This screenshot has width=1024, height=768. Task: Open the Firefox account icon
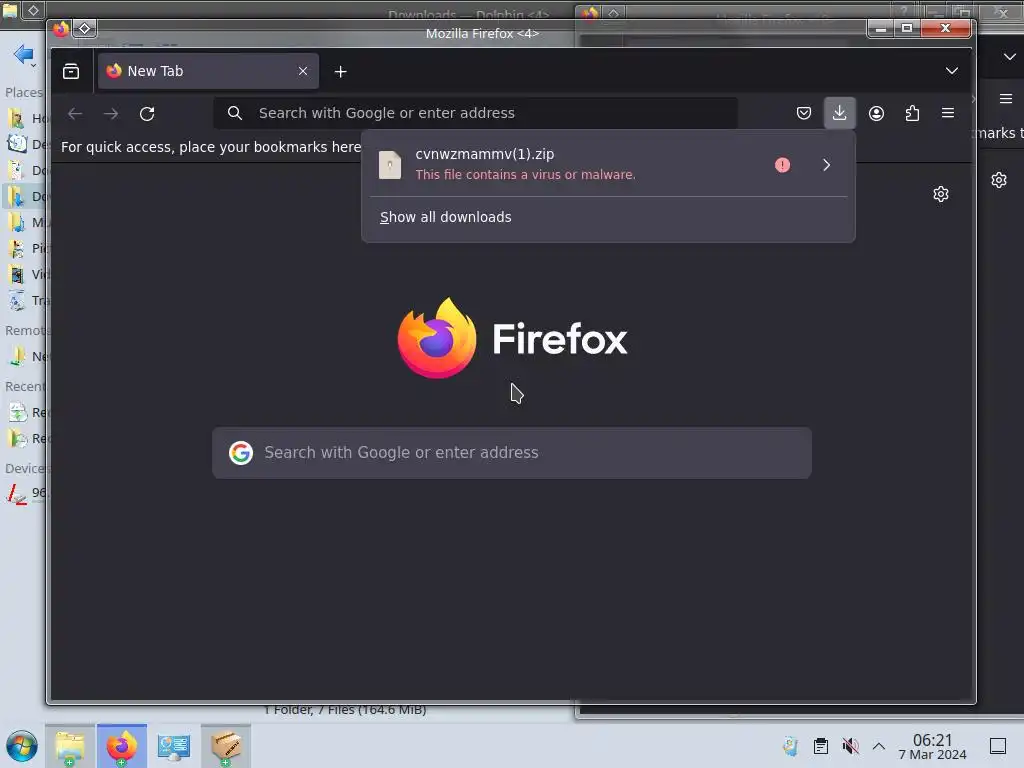[x=876, y=113]
